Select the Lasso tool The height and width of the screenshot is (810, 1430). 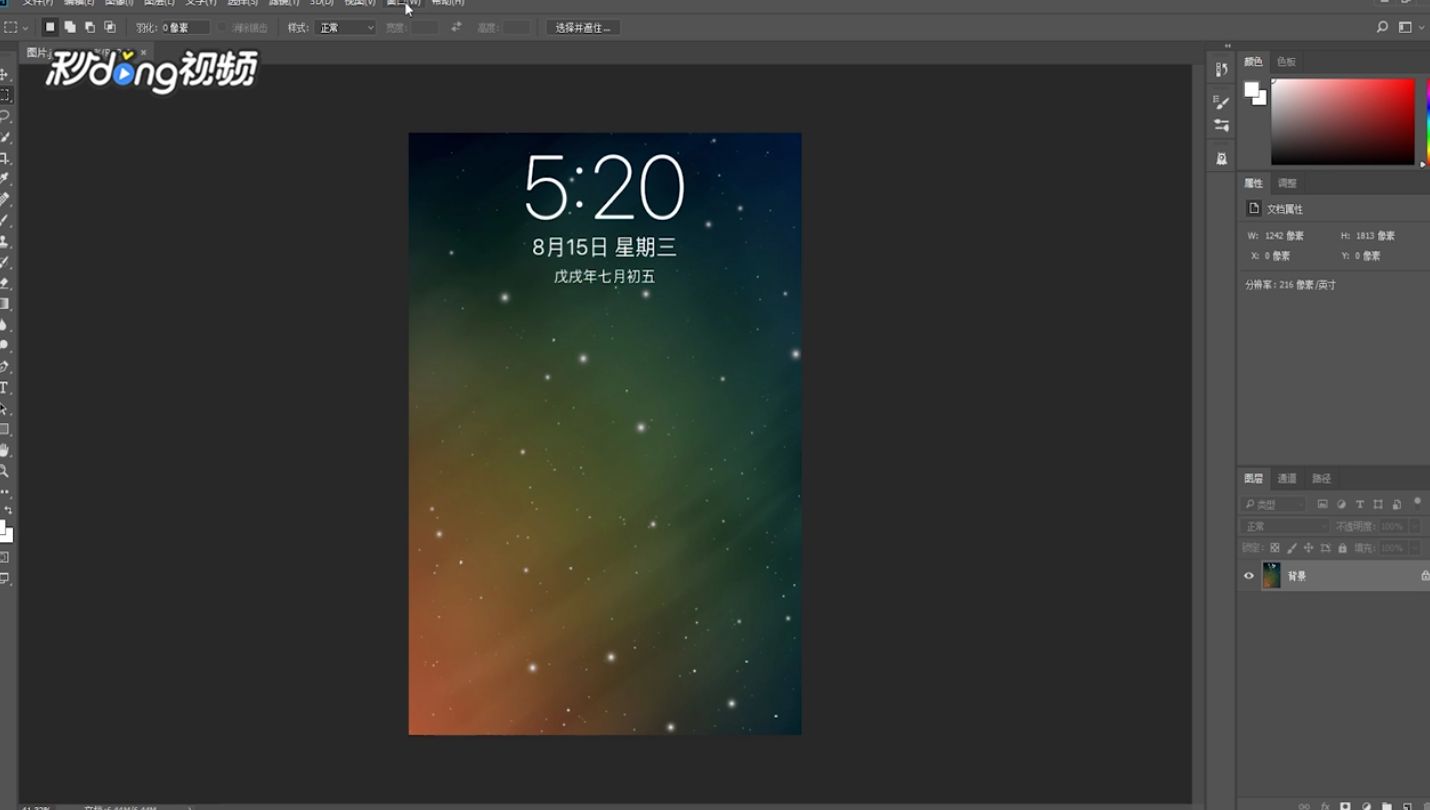5,116
